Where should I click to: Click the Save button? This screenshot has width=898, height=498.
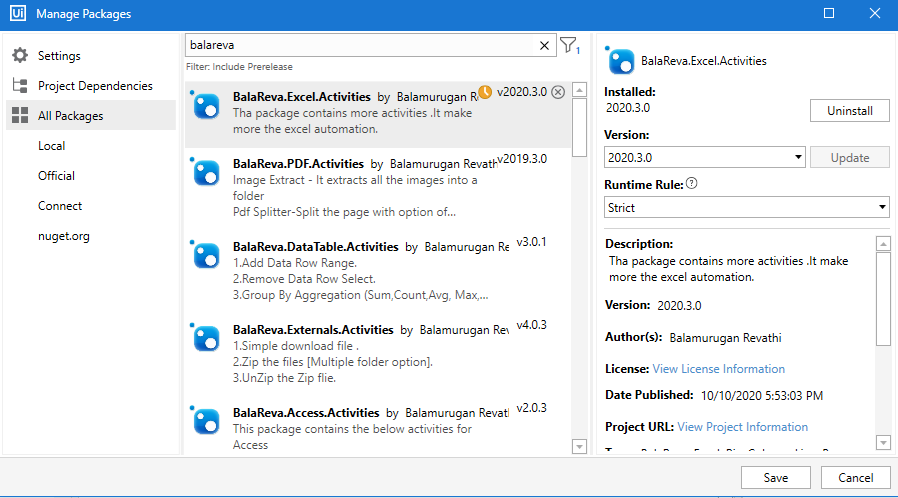[x=775, y=477]
